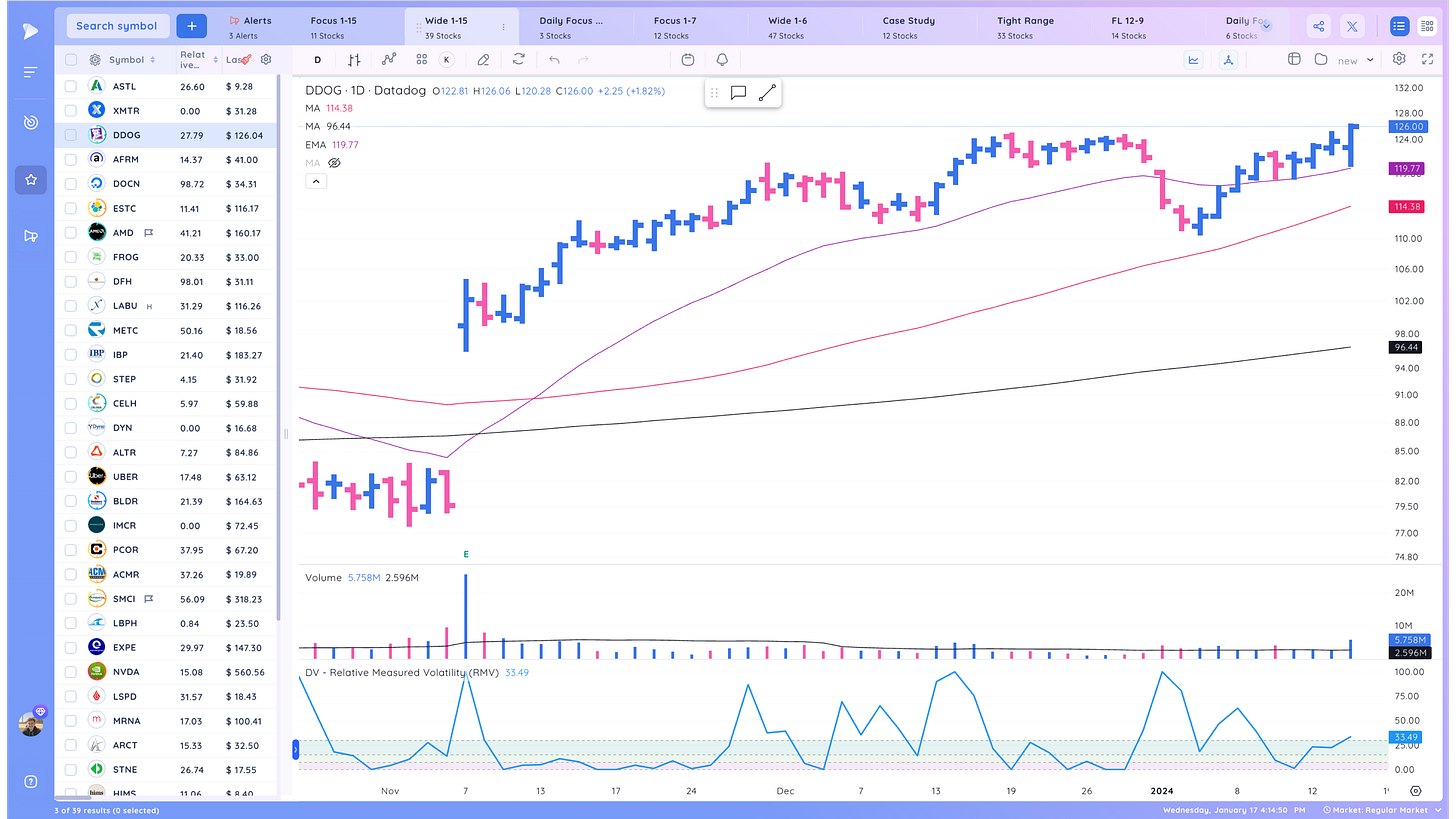Open the radar scanner icon in the left sidebar
1456x819 pixels.
[x=31, y=122]
